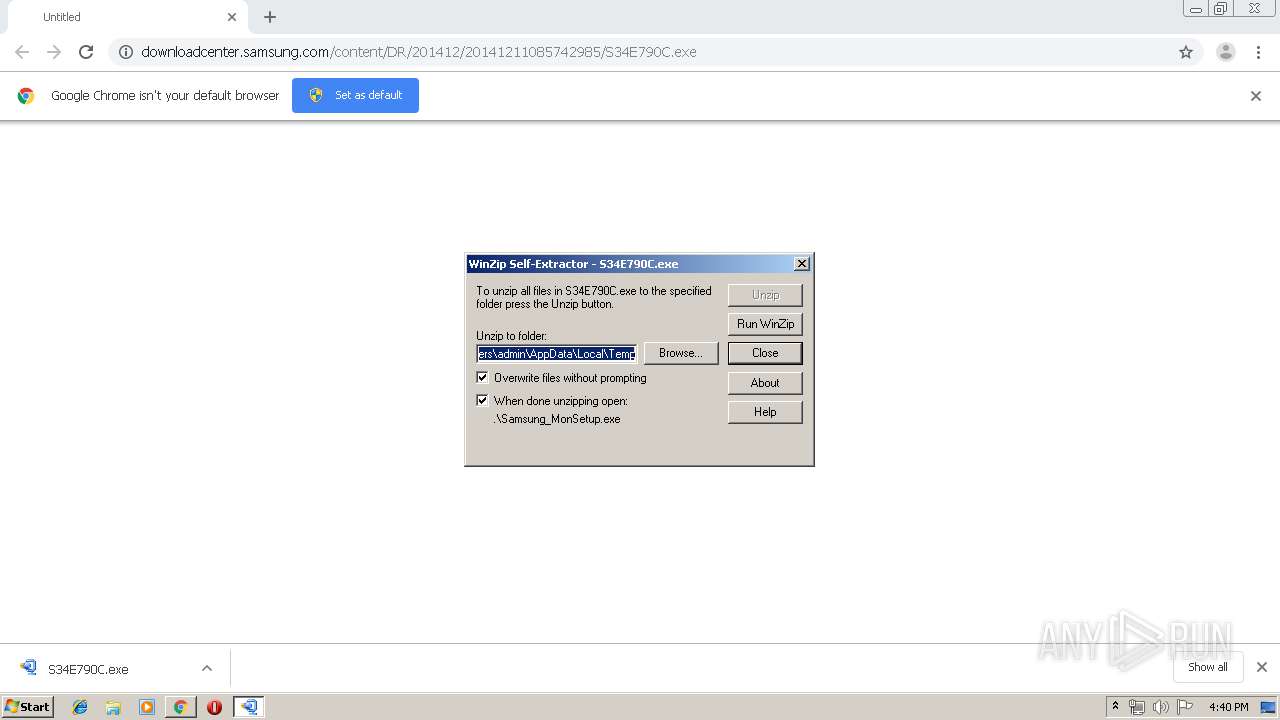Open the red Opera icon in taskbar
The width and height of the screenshot is (1280, 720).
coord(214,707)
